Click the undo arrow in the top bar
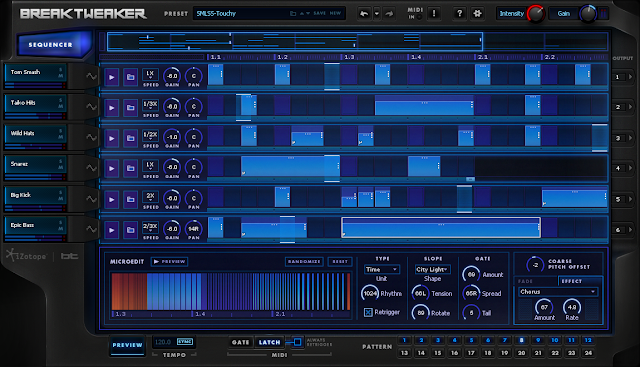Image resolution: width=640 pixels, height=367 pixels. 364,13
